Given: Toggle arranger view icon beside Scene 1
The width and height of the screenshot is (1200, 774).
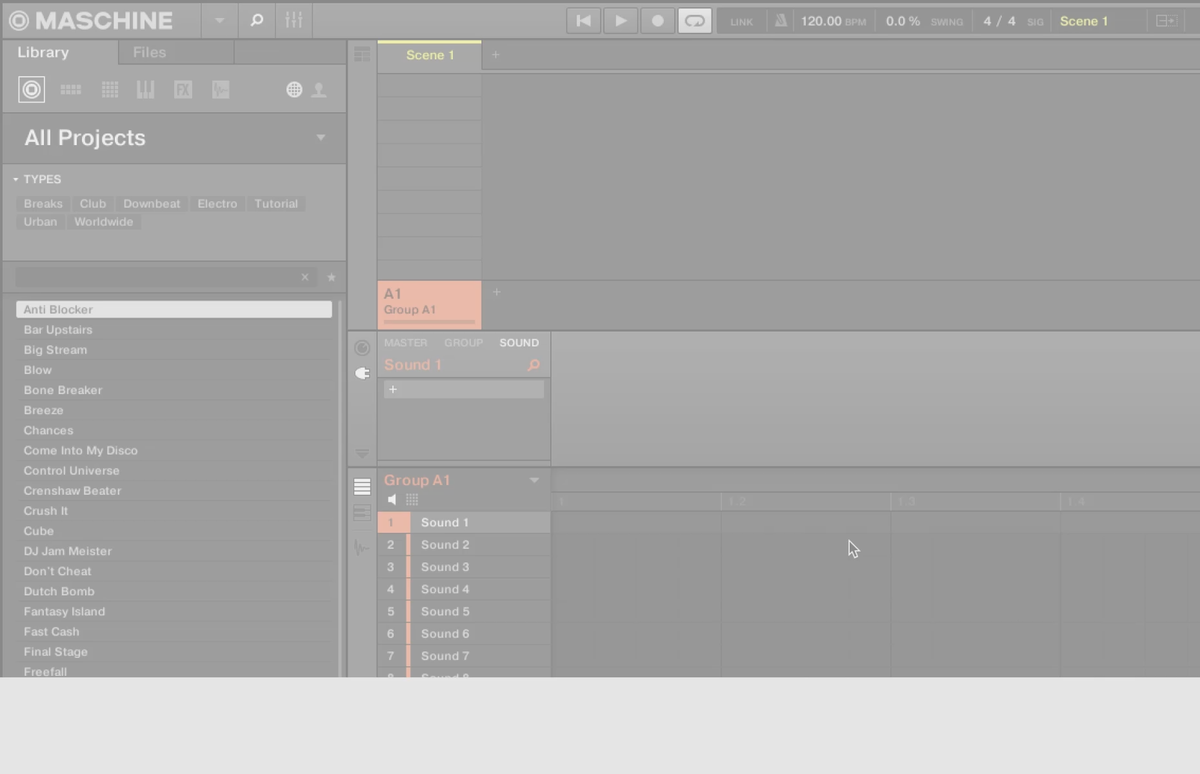Looking at the screenshot, I should click(x=362, y=55).
